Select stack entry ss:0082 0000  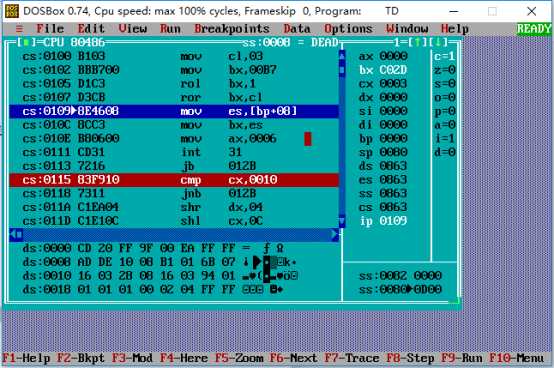pyautogui.click(x=400, y=276)
